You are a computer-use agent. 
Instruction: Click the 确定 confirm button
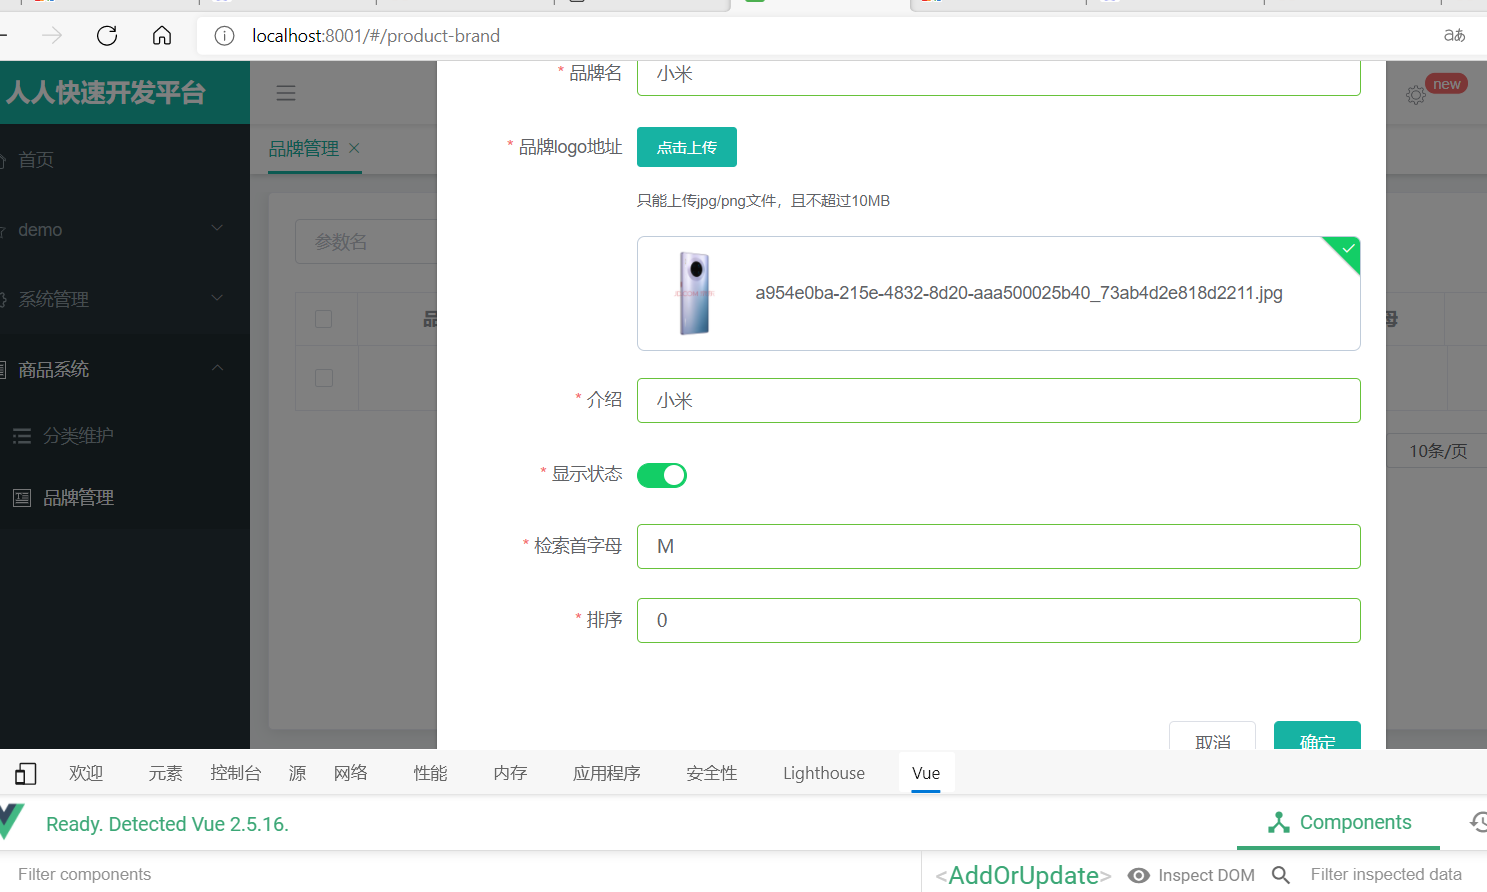point(1317,736)
